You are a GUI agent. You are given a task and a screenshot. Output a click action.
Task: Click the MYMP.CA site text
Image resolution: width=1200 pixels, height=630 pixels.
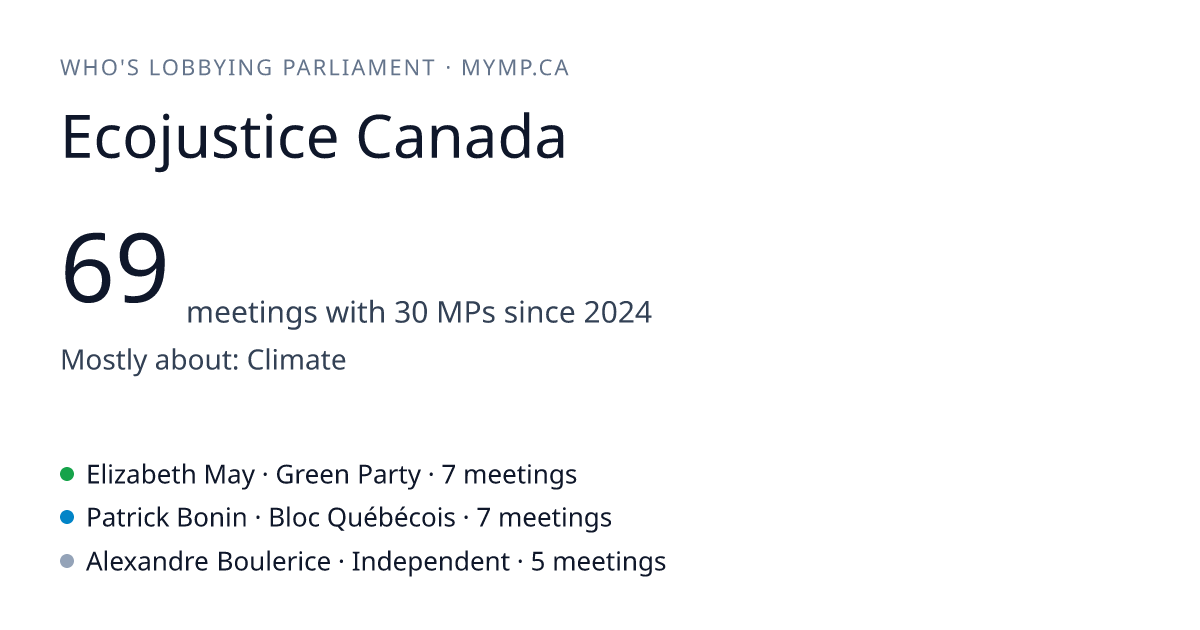[515, 68]
